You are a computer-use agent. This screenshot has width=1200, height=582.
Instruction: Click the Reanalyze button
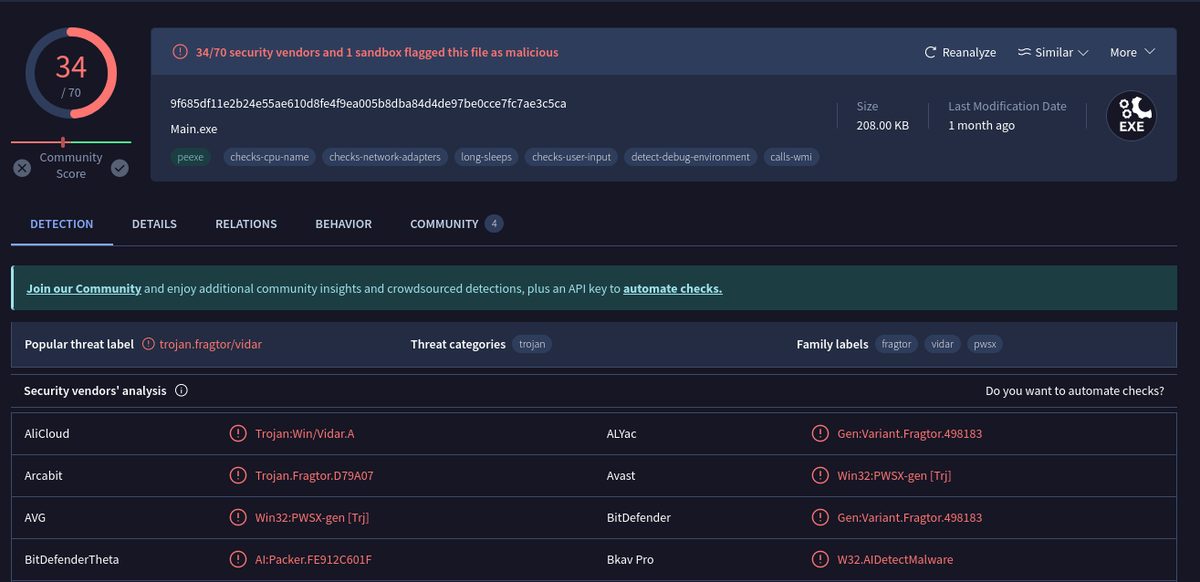click(x=960, y=52)
